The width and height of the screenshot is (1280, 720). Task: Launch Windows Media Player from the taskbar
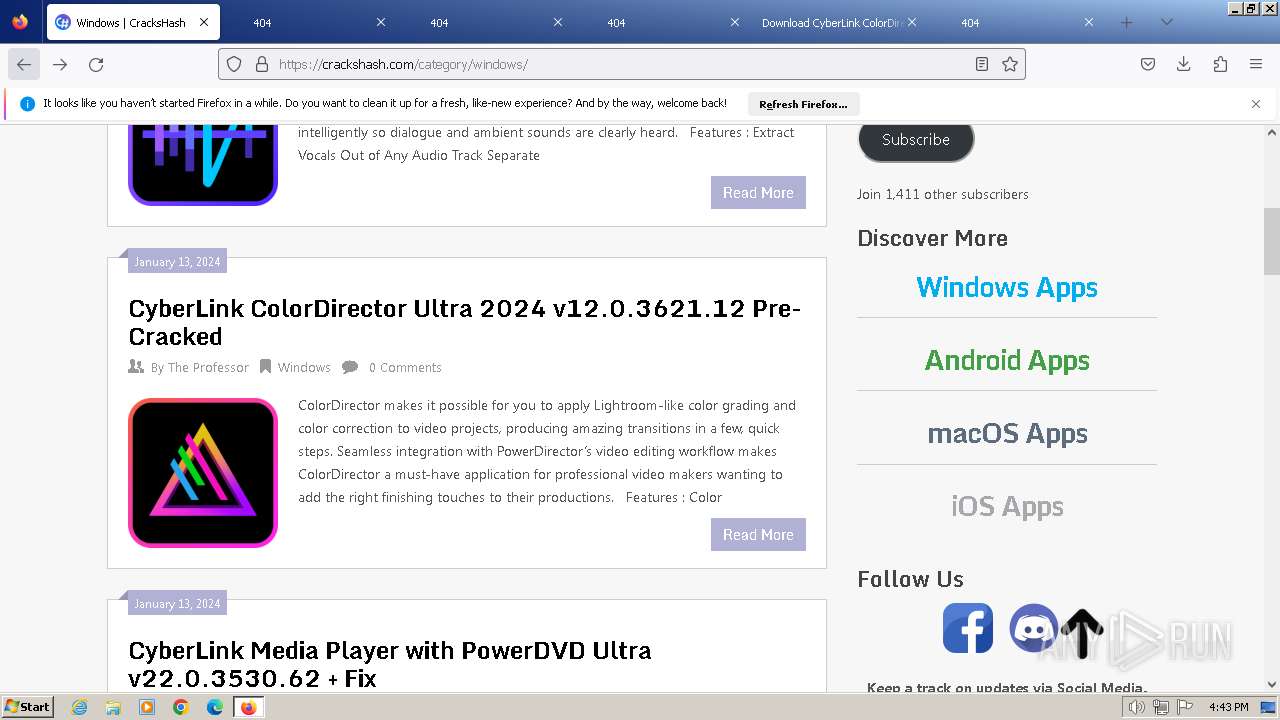click(x=147, y=707)
